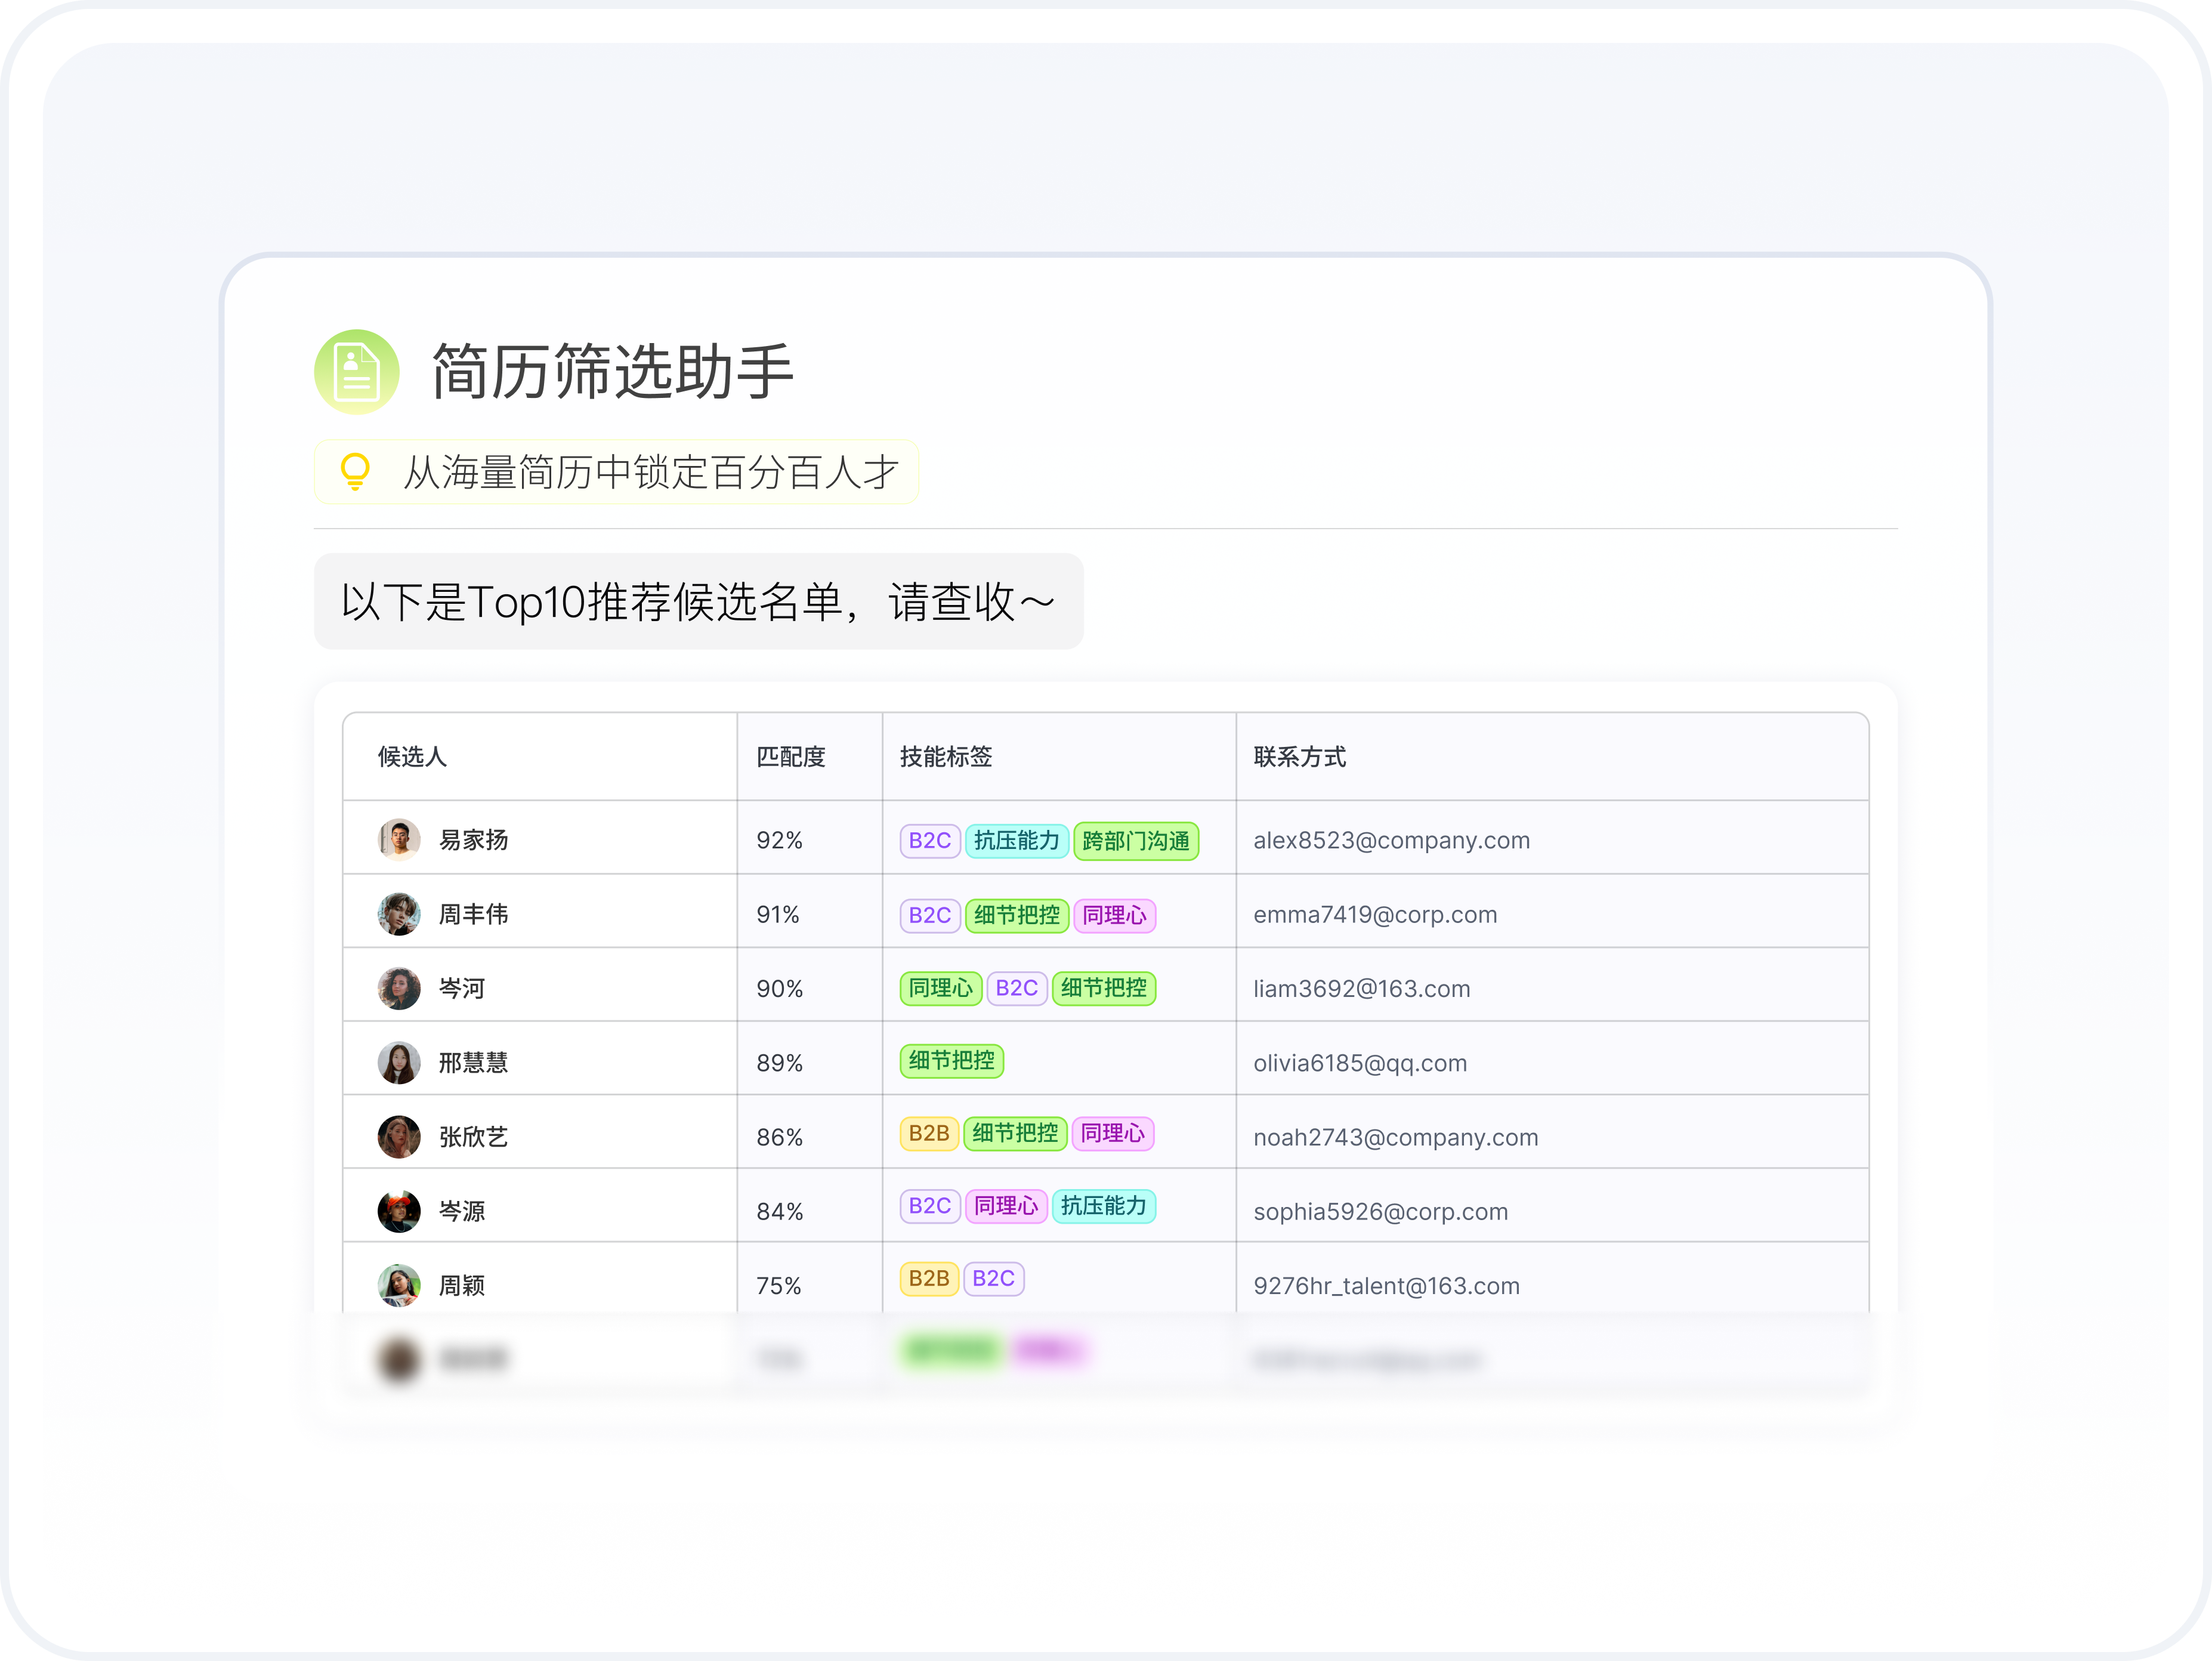Click 细节把控 tag in 邢慧慧's row
Screen dimensions: 2212x1661
click(x=952, y=1061)
